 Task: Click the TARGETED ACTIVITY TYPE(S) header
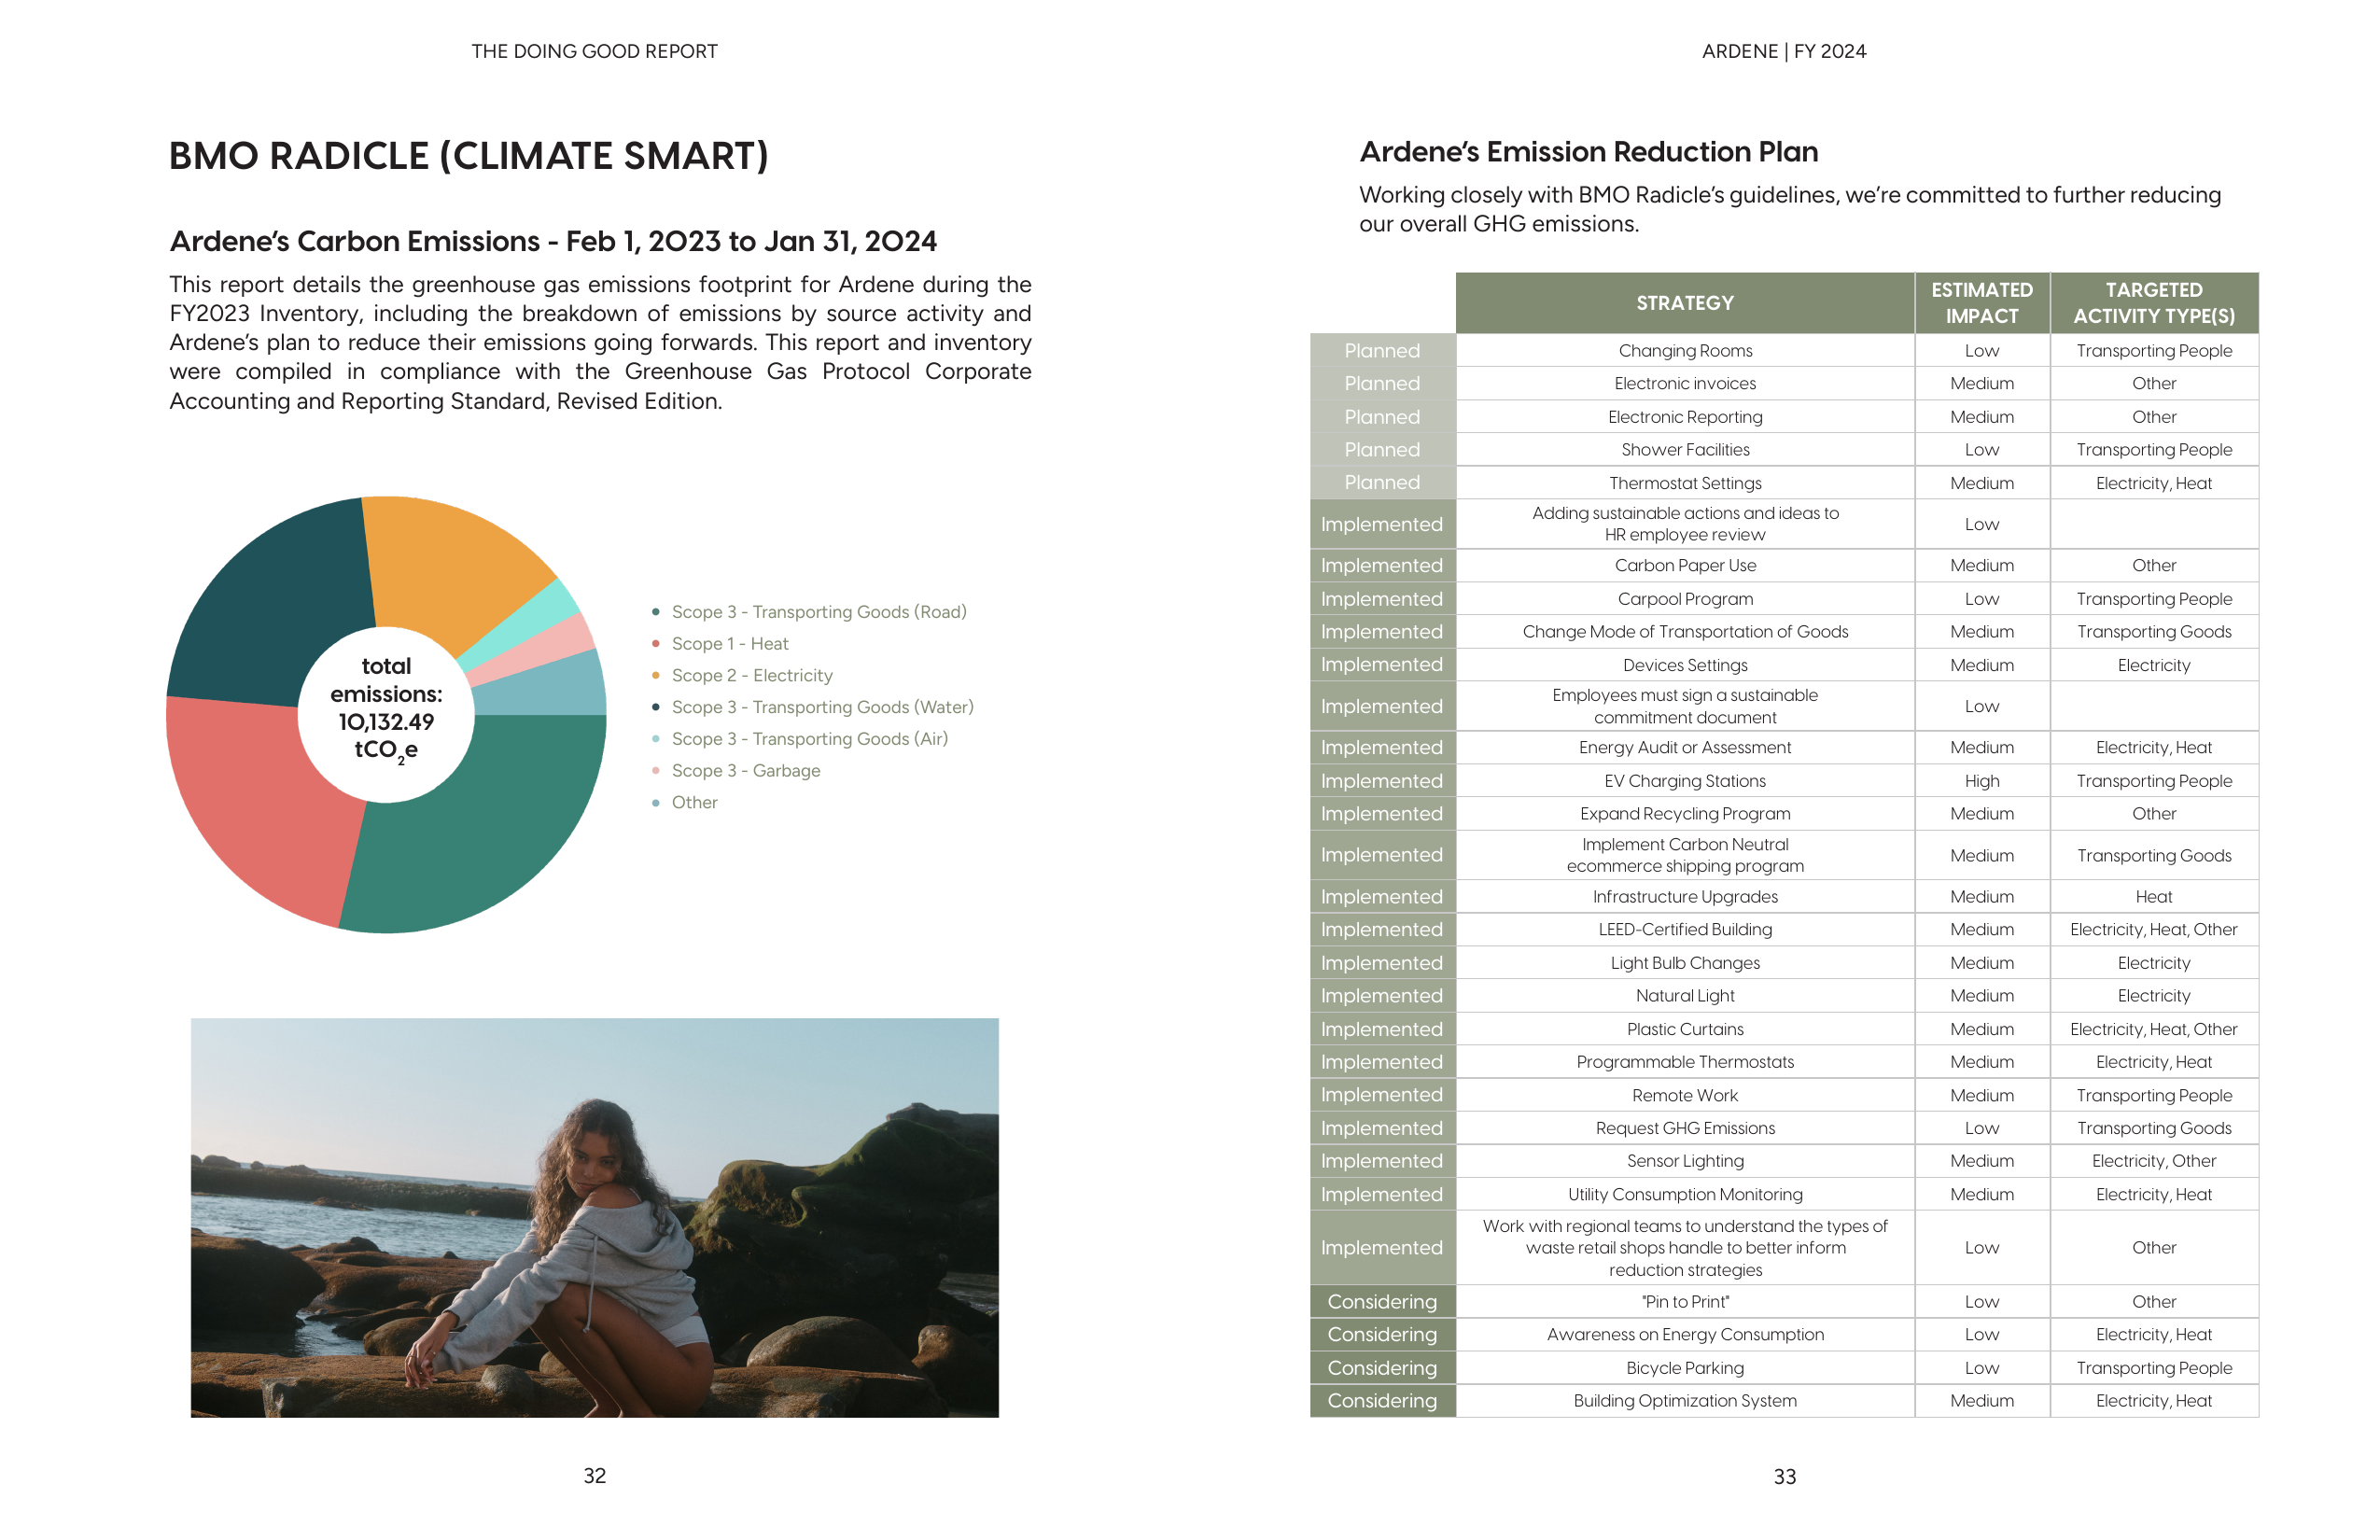(2154, 303)
